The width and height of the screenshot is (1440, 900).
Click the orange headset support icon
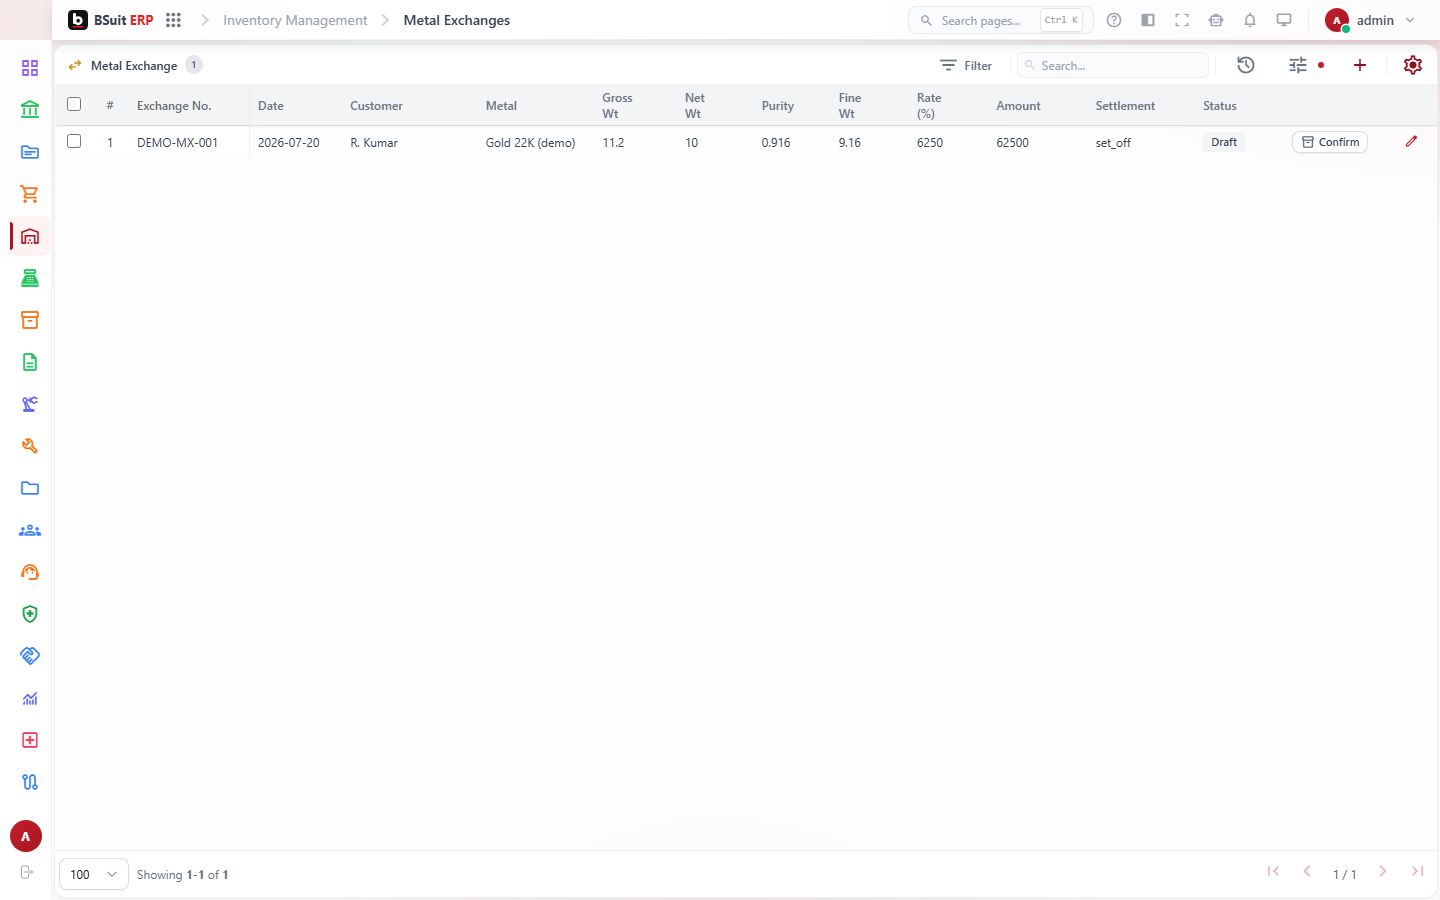pyautogui.click(x=30, y=572)
